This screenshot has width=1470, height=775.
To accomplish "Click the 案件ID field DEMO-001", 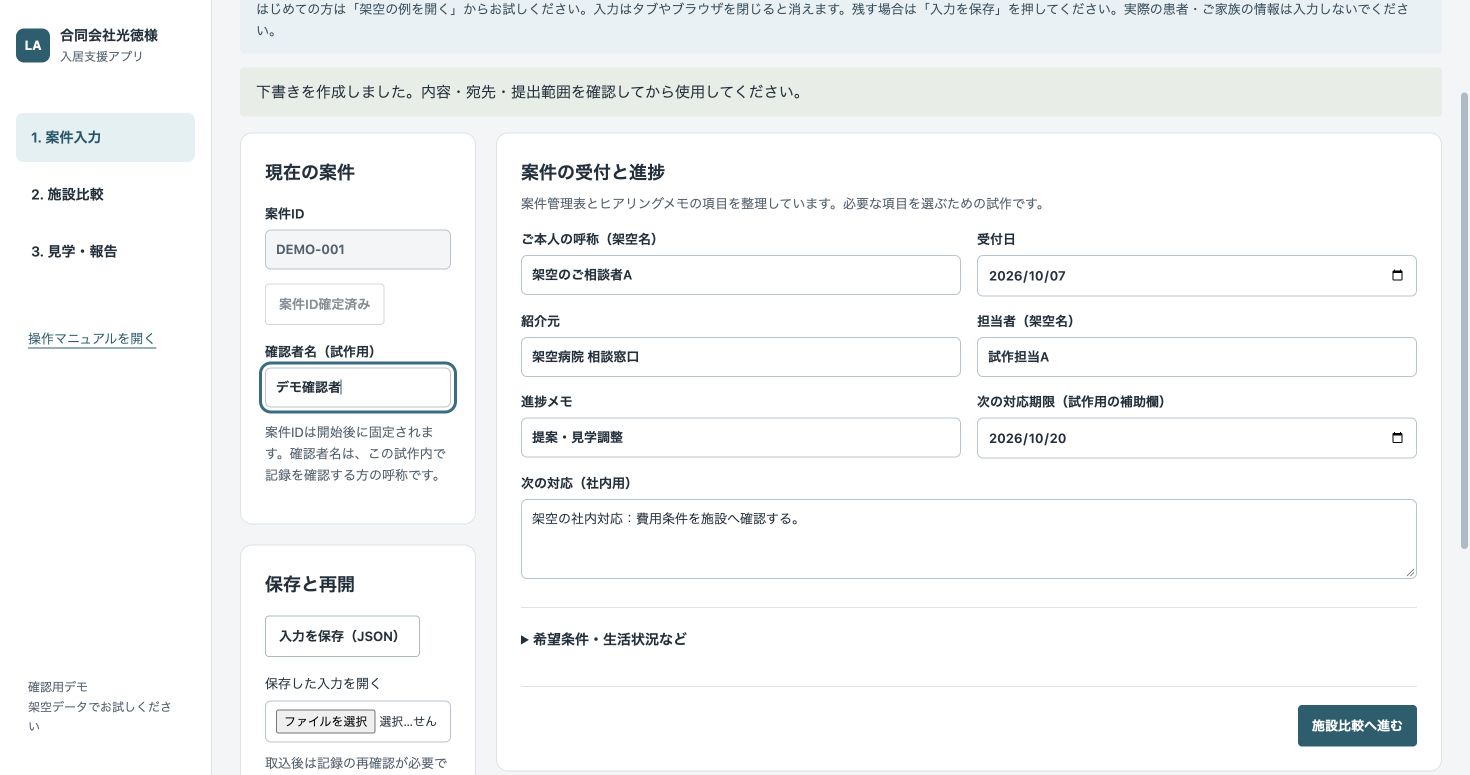I will [x=358, y=249].
